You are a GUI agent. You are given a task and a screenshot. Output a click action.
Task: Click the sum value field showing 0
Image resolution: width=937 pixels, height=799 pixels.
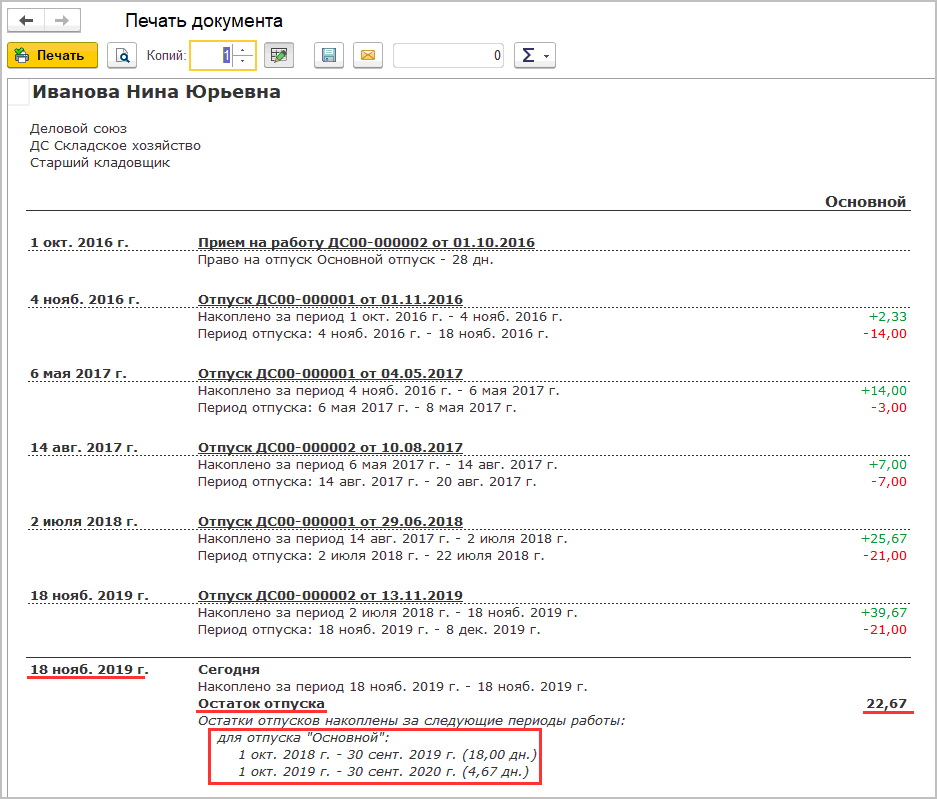click(x=449, y=56)
